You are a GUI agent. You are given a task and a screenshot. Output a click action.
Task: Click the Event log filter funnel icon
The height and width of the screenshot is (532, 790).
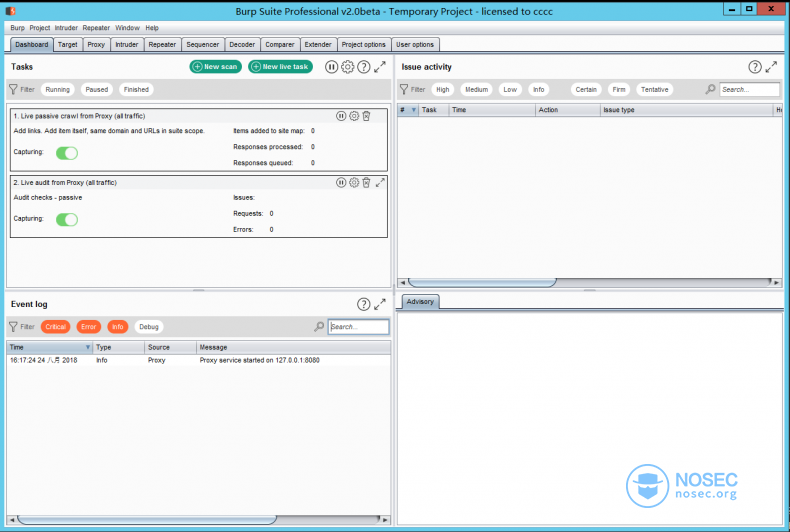[x=14, y=326]
